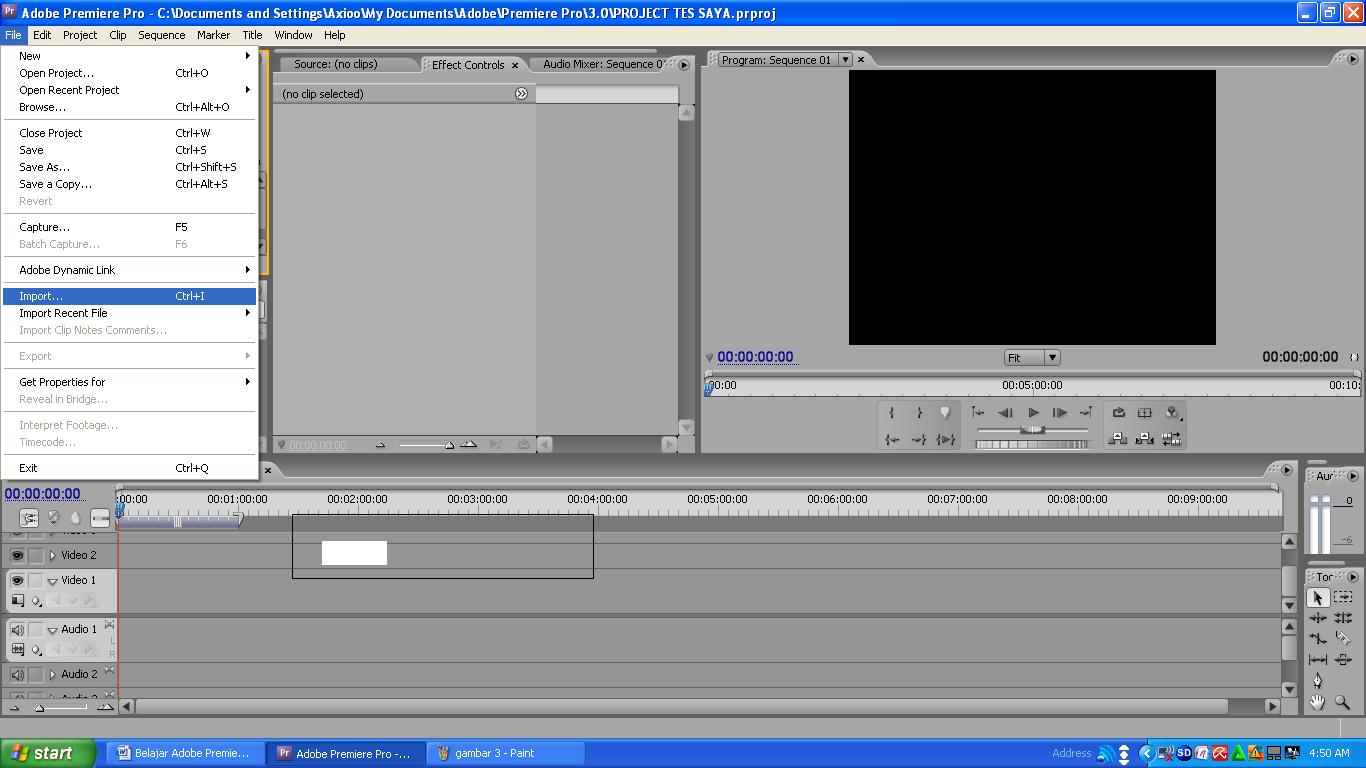Click the Extract button
The width and height of the screenshot is (1366, 768).
coord(1145,439)
